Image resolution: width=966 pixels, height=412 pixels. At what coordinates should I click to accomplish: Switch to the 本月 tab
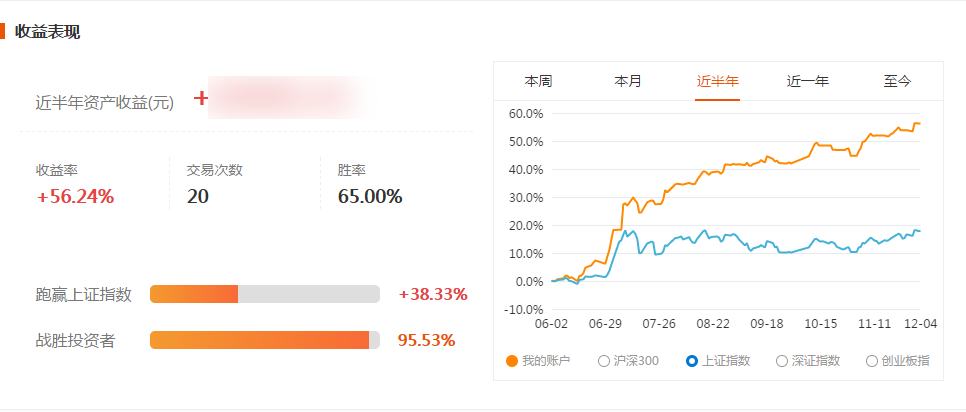tap(628, 81)
